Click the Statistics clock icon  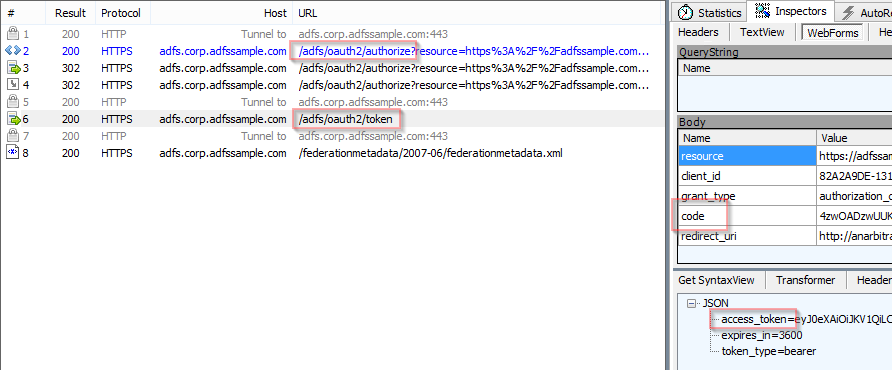(686, 13)
